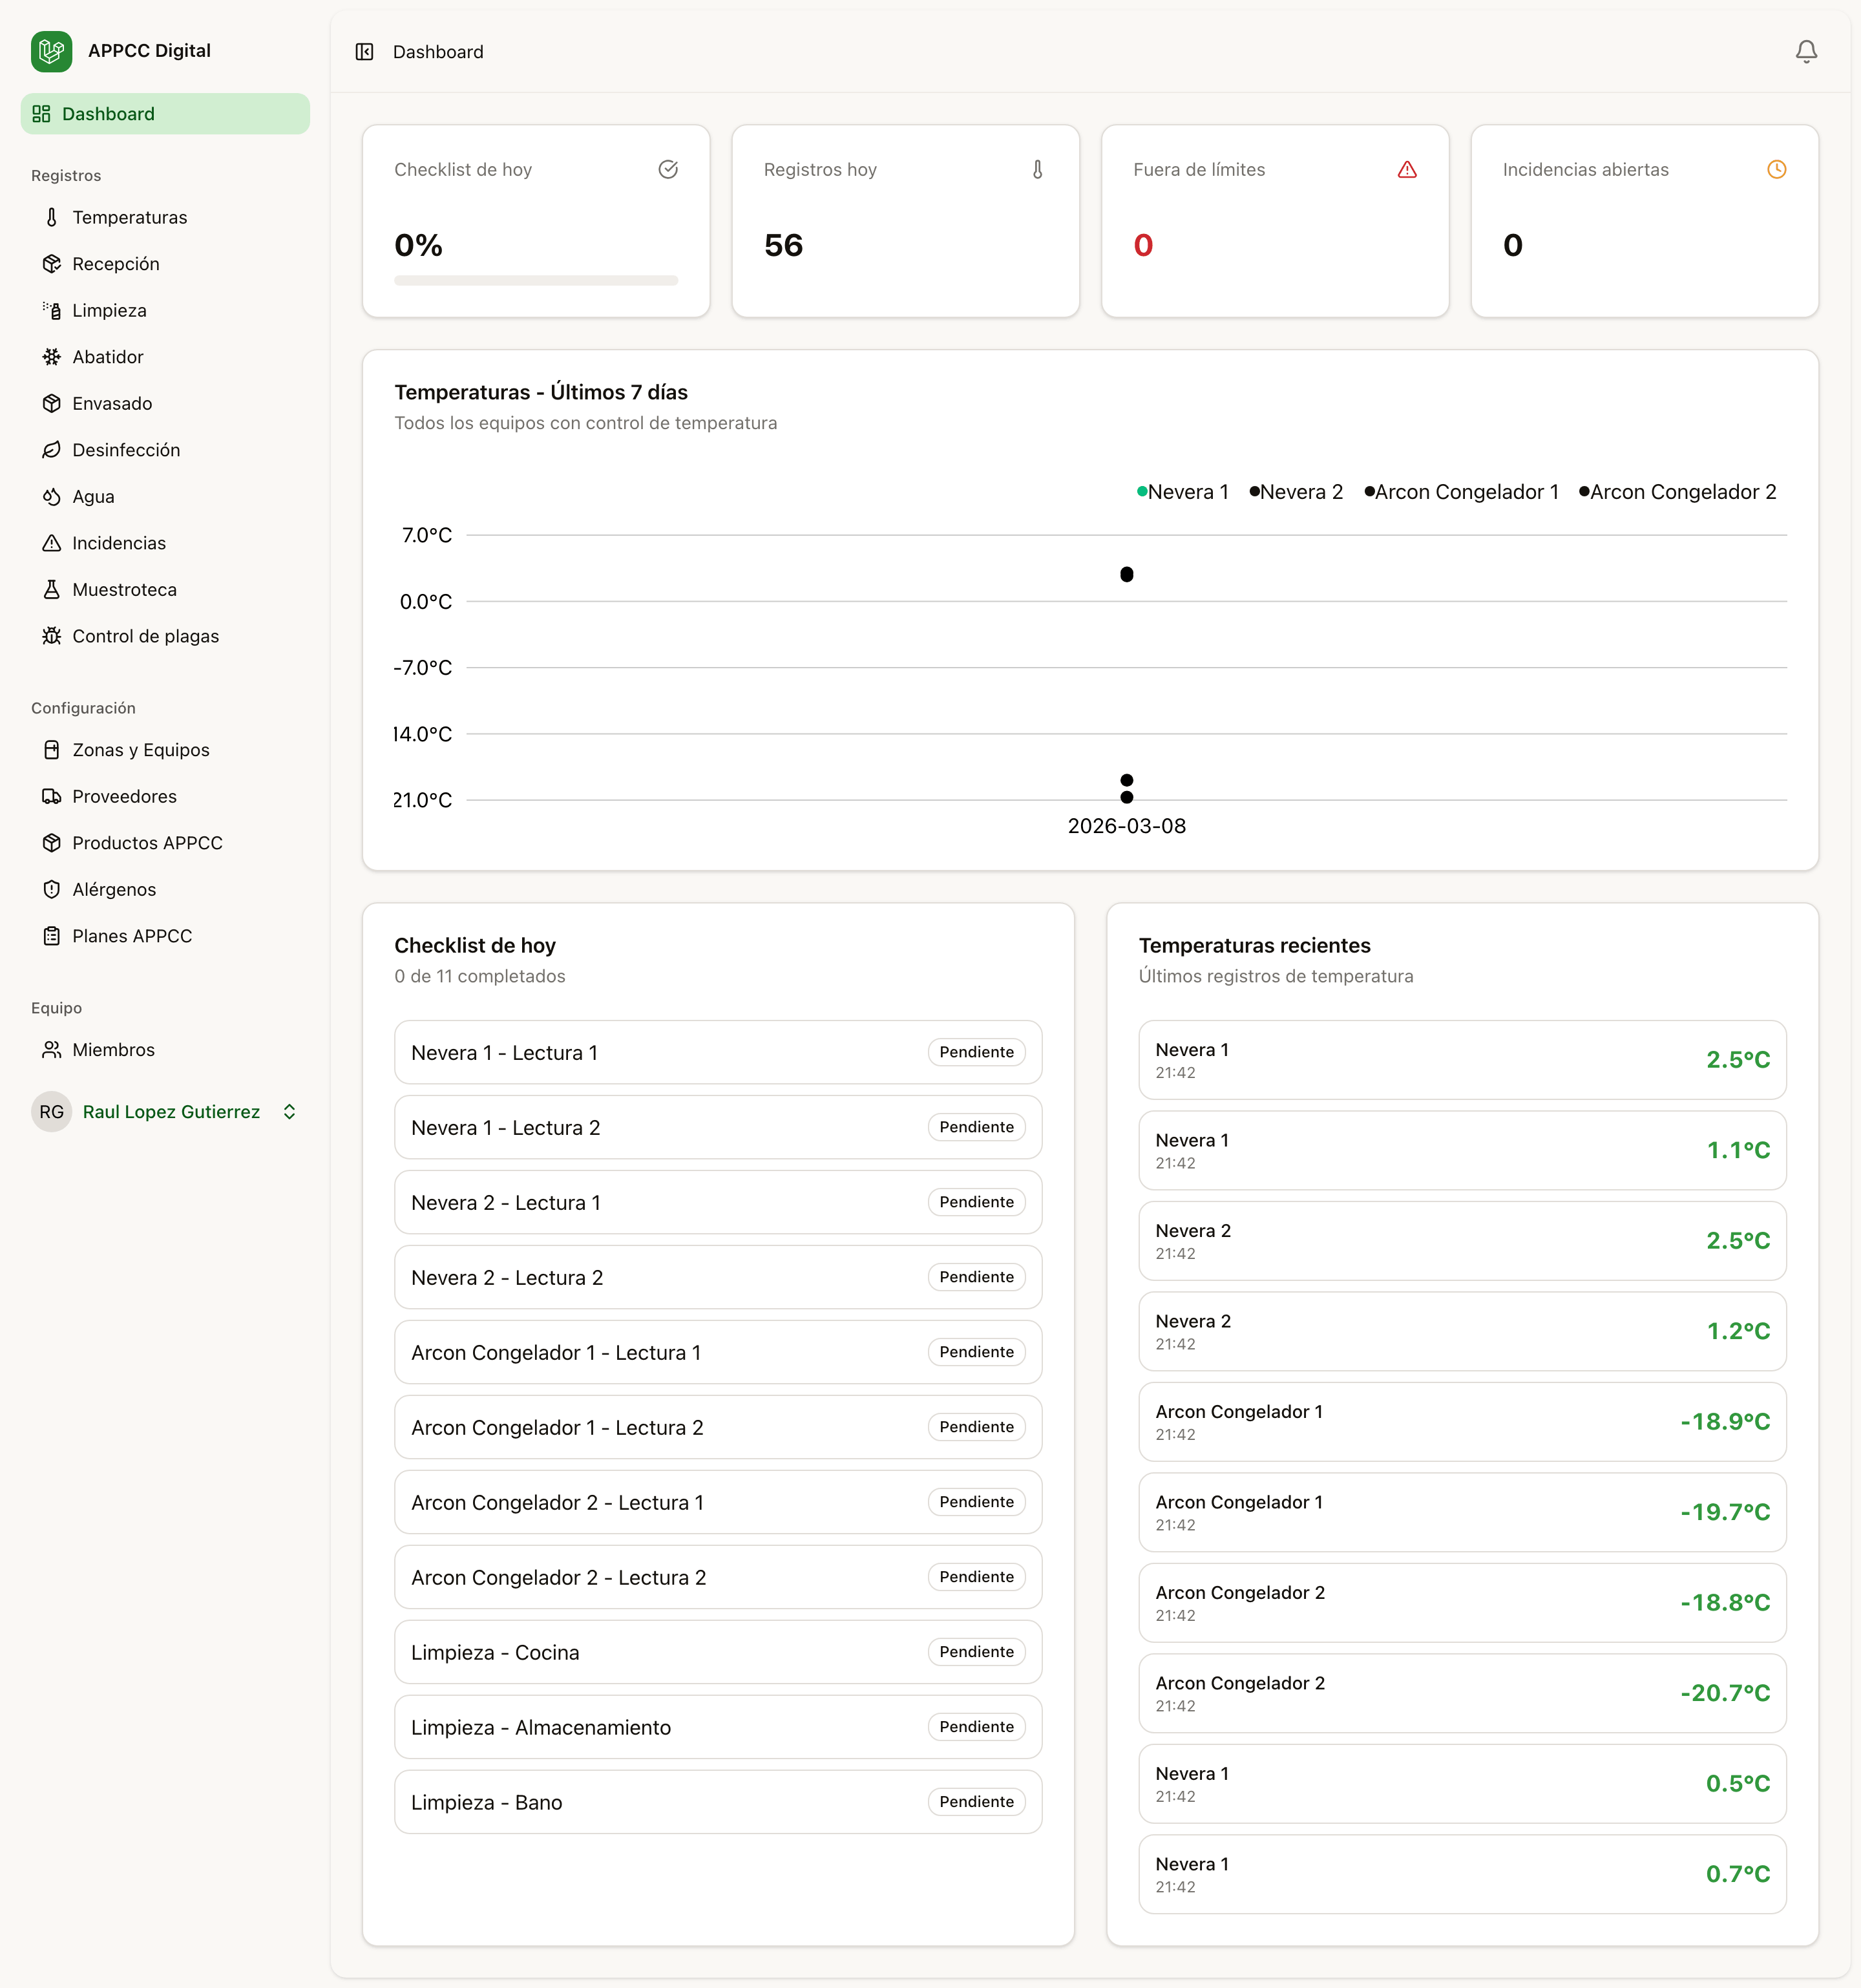Image resolution: width=1861 pixels, height=1988 pixels.
Task: Click the notification bell icon
Action: [x=1806, y=51]
